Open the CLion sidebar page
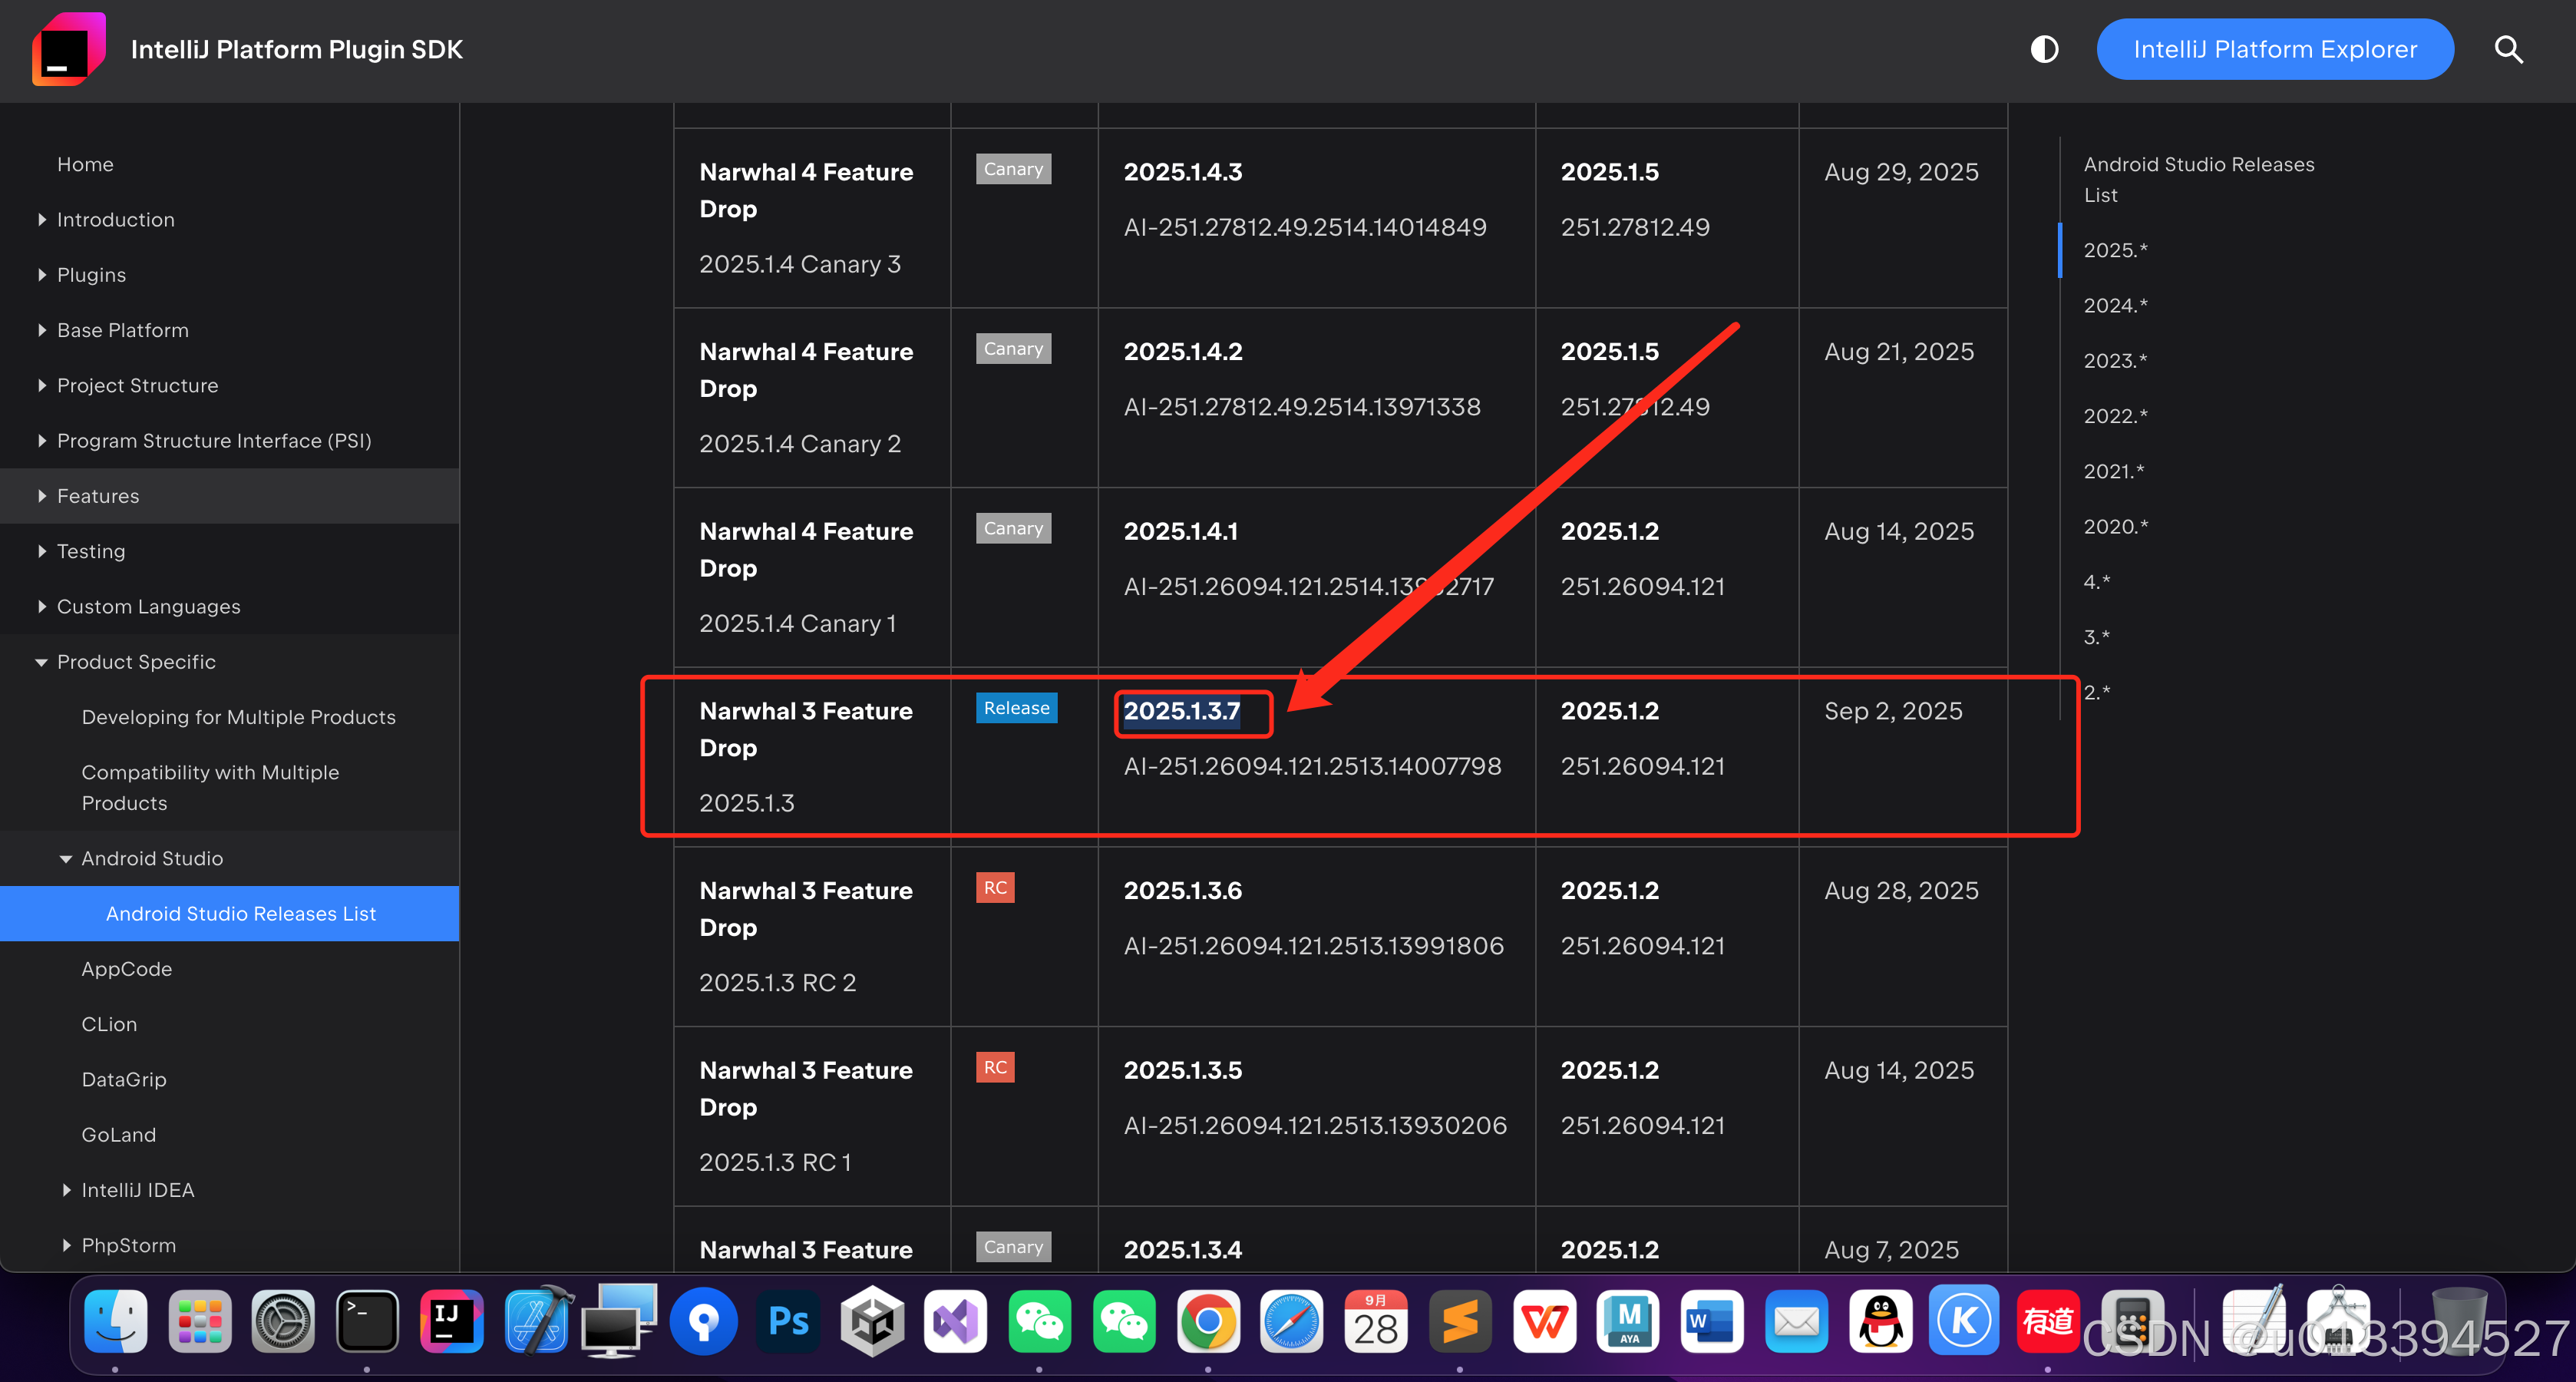The width and height of the screenshot is (2576, 1382). (x=109, y=1024)
